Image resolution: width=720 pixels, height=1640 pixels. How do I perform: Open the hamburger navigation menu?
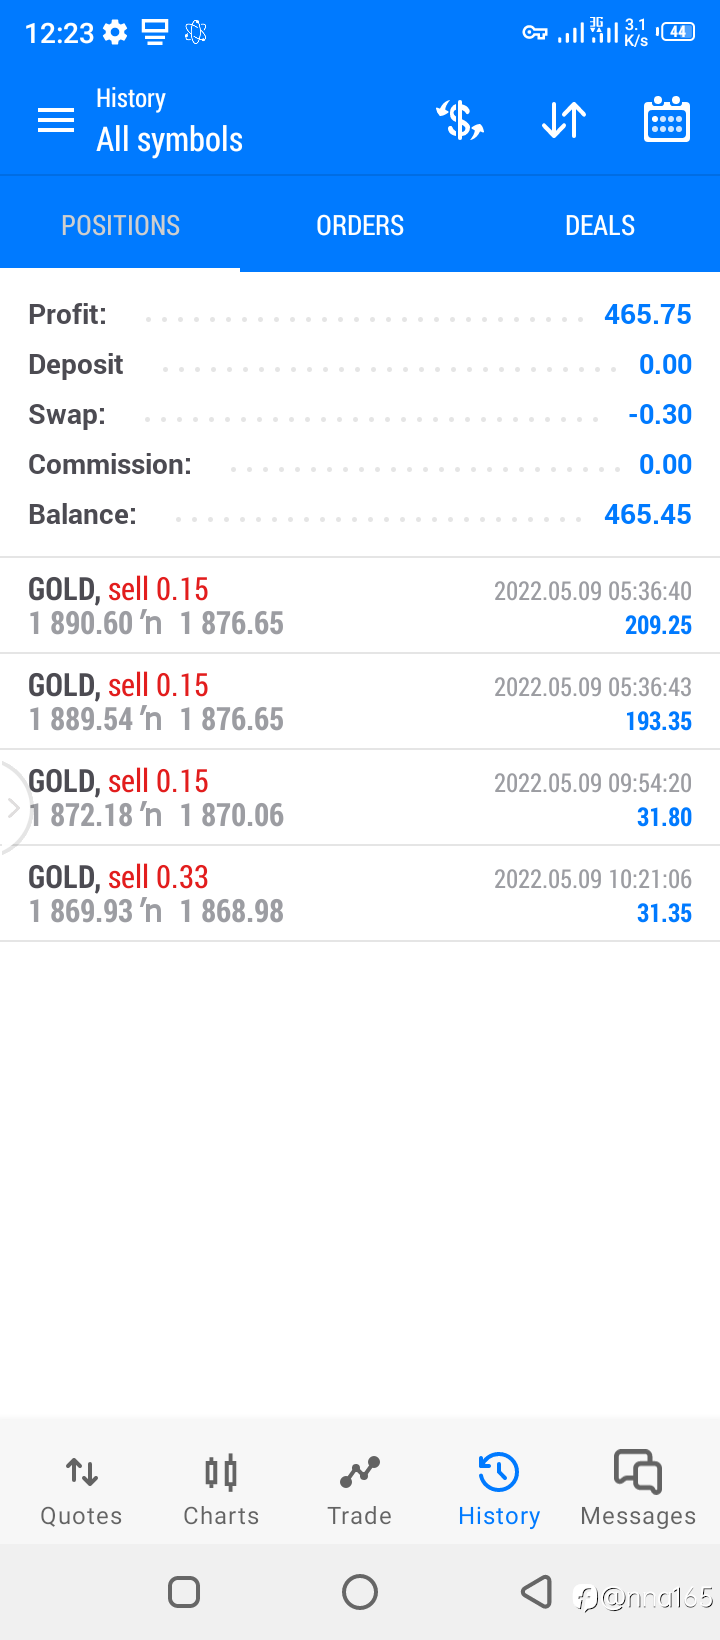coord(56,121)
